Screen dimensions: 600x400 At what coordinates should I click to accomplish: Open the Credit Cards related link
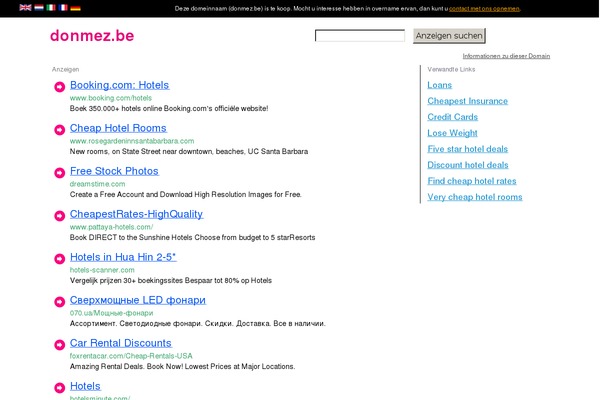click(453, 117)
